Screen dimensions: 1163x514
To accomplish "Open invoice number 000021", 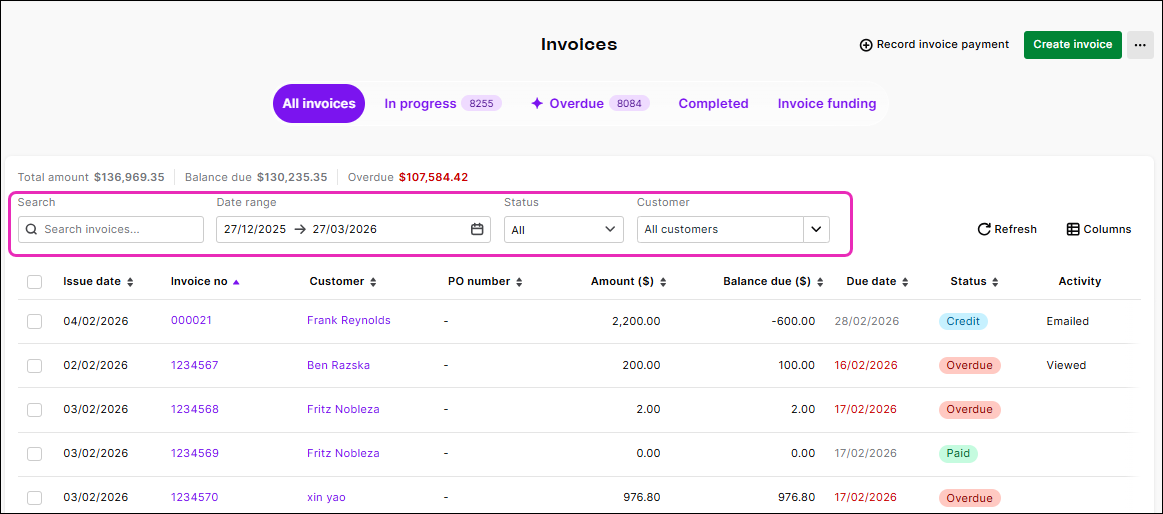I will coord(191,320).
